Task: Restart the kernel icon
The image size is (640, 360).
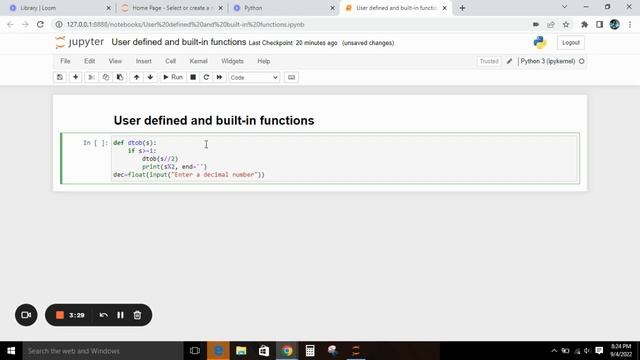Action: tap(206, 77)
